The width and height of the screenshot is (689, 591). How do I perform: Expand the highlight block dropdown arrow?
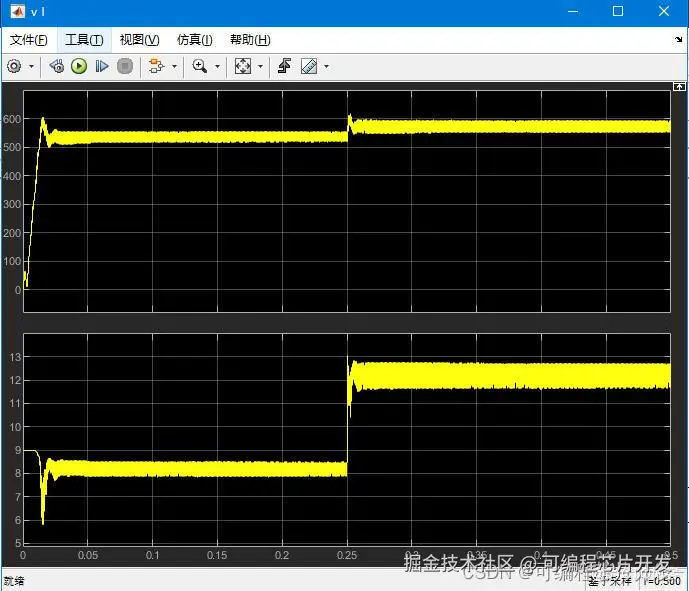click(x=174, y=67)
